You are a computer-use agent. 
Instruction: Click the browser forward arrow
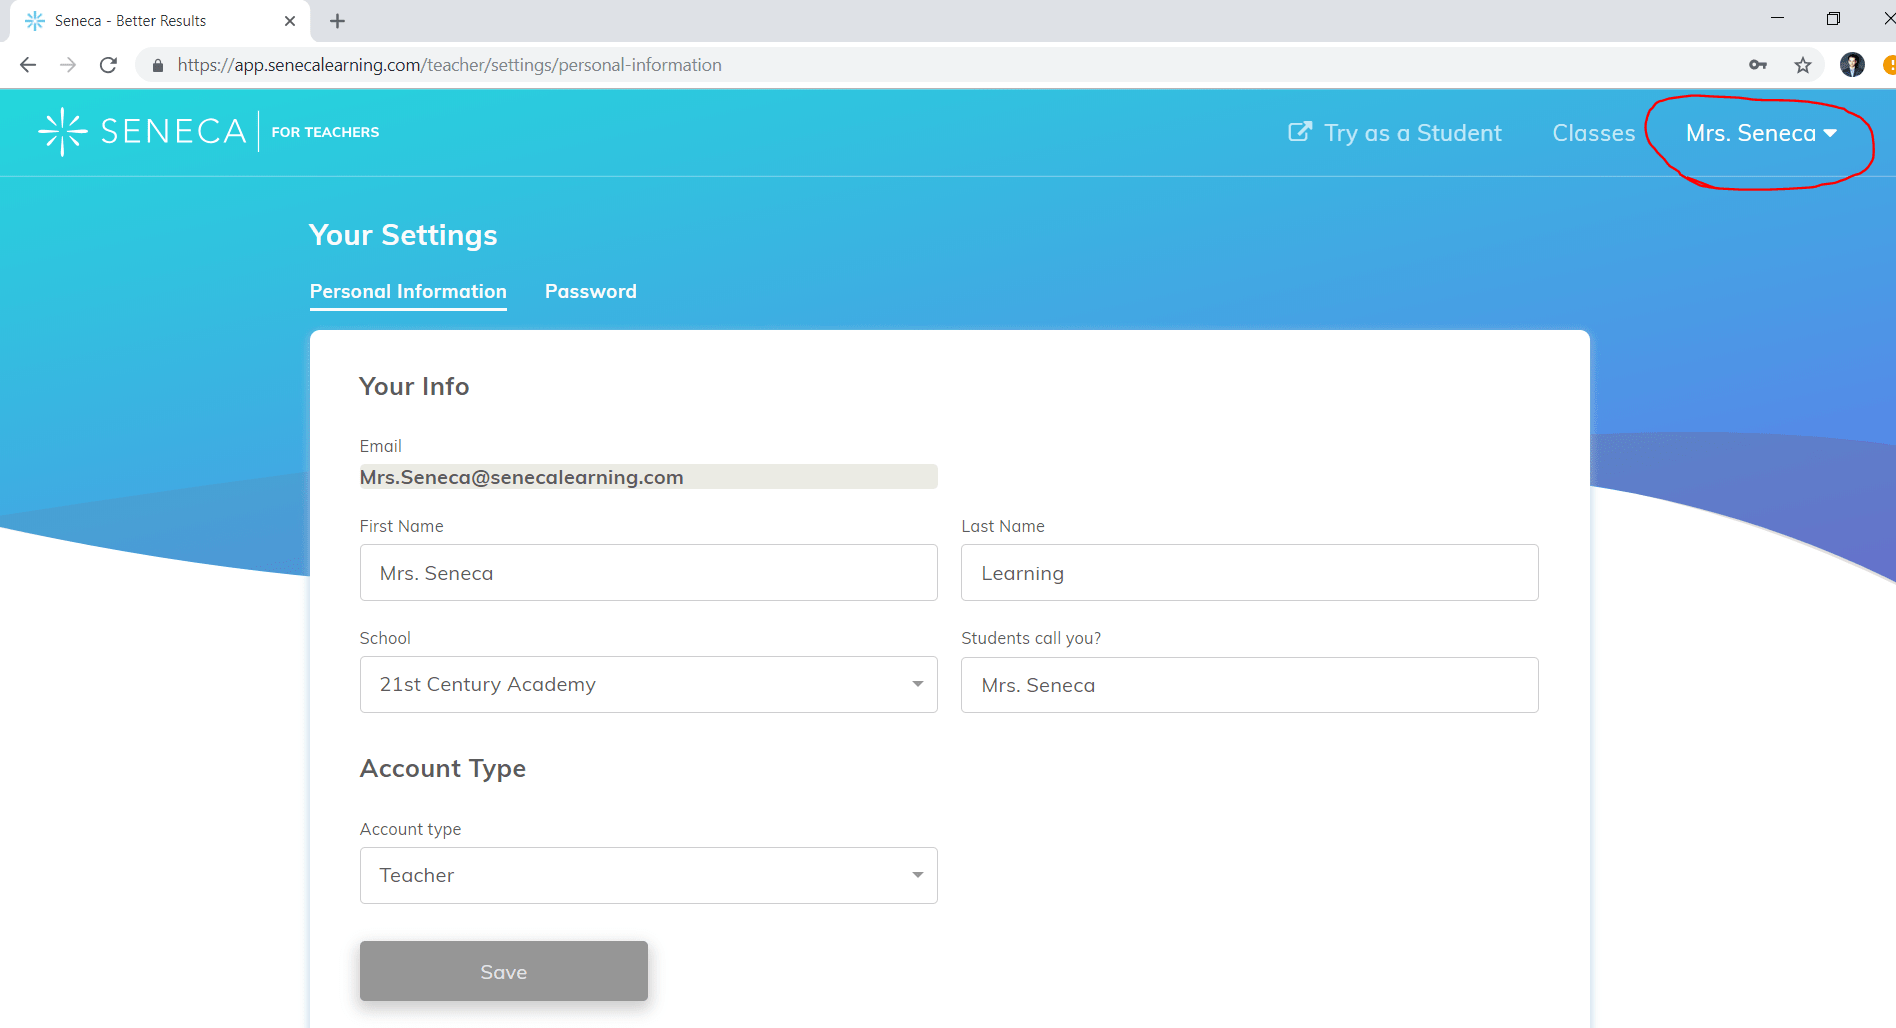68,64
